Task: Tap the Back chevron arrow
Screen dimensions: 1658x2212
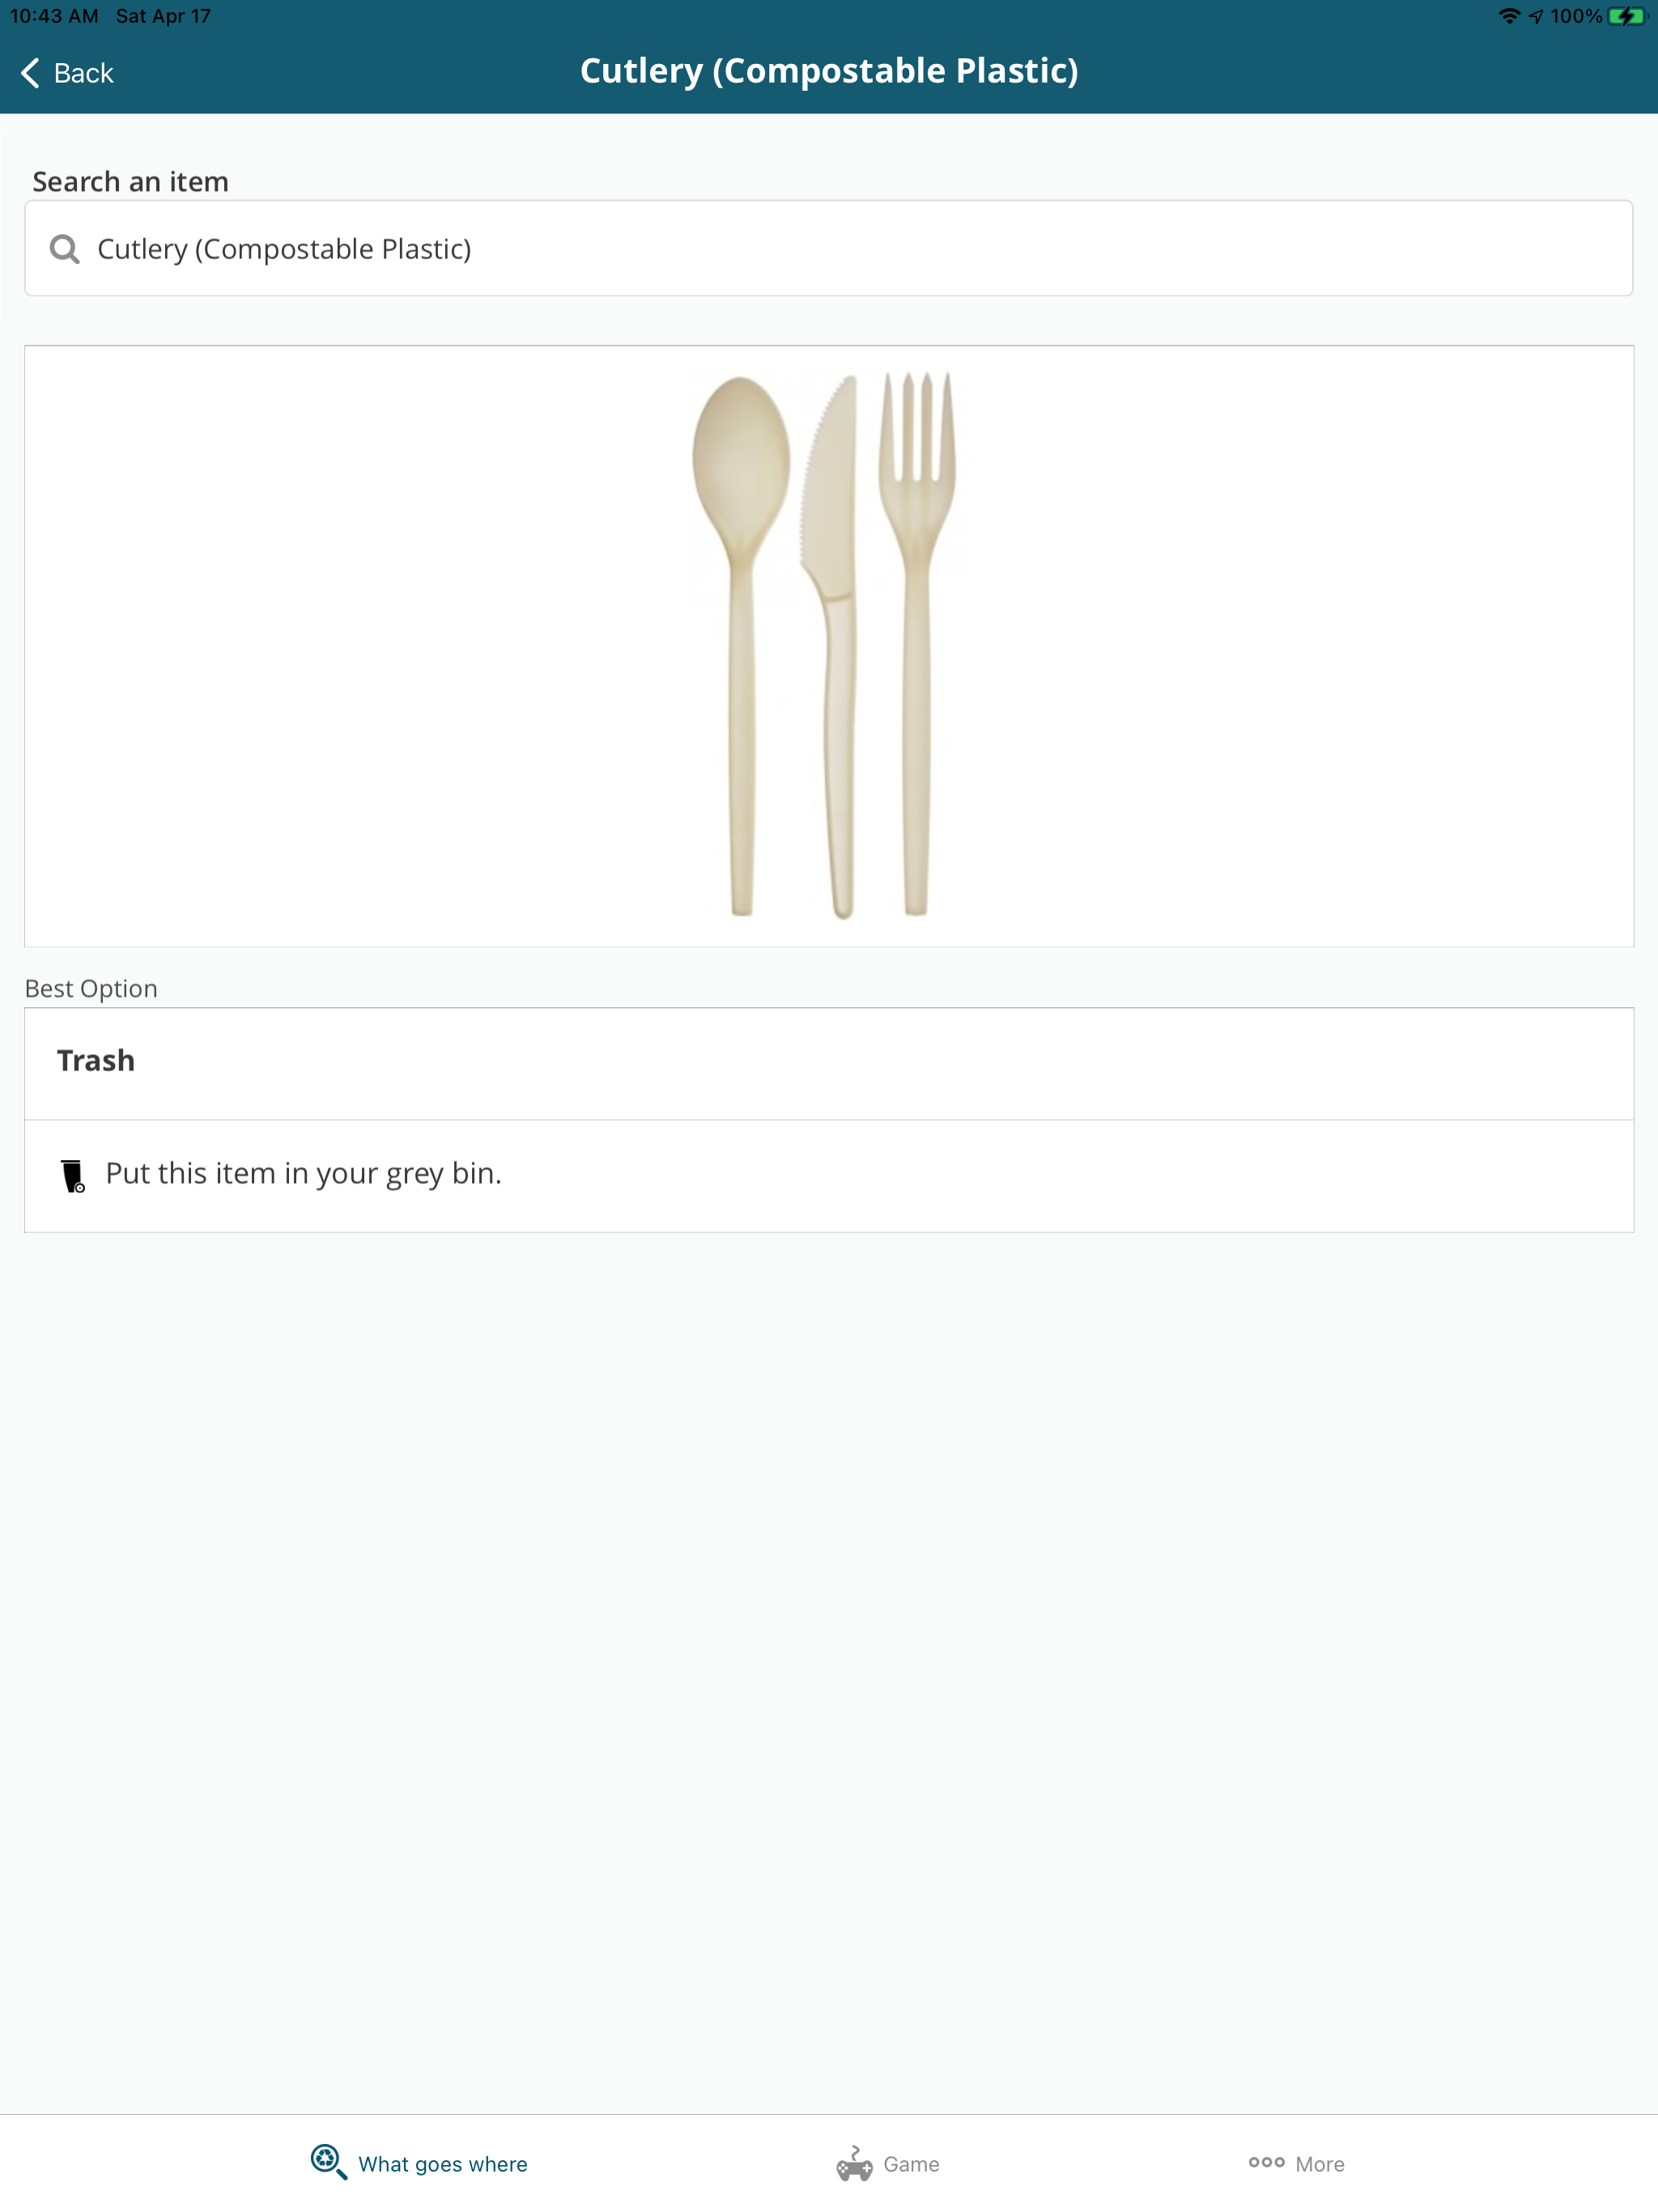Action: (30, 73)
